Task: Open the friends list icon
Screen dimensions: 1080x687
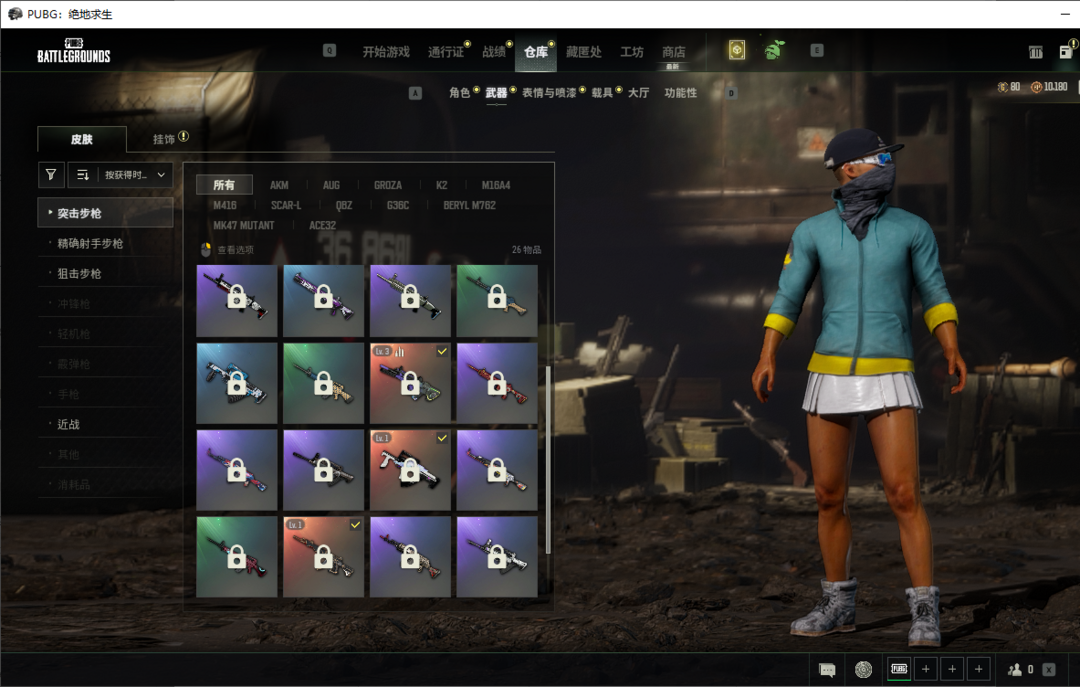Action: [x=1015, y=669]
